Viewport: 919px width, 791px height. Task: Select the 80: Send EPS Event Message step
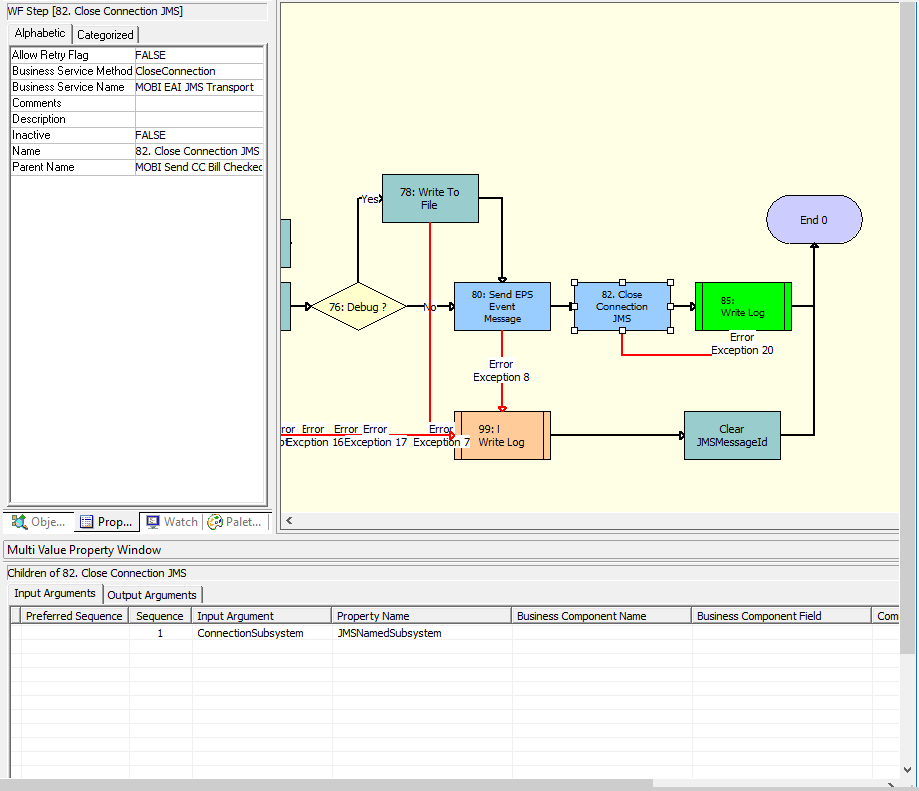[x=502, y=306]
